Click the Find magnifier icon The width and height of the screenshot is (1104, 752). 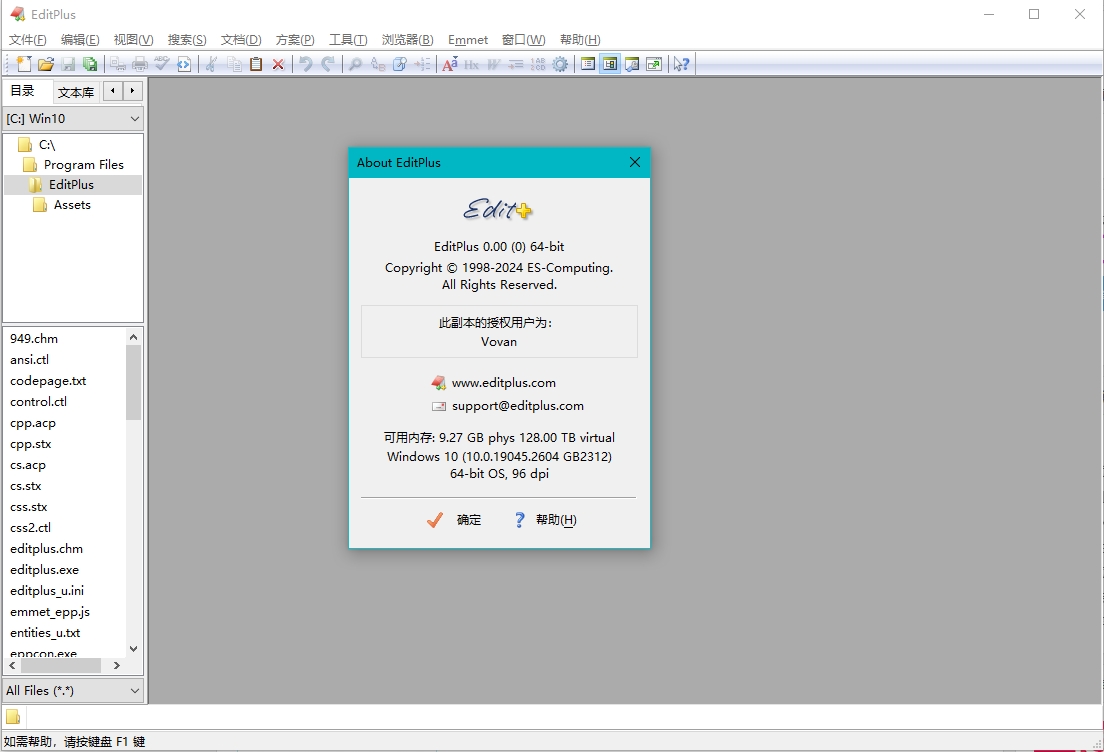pyautogui.click(x=356, y=64)
